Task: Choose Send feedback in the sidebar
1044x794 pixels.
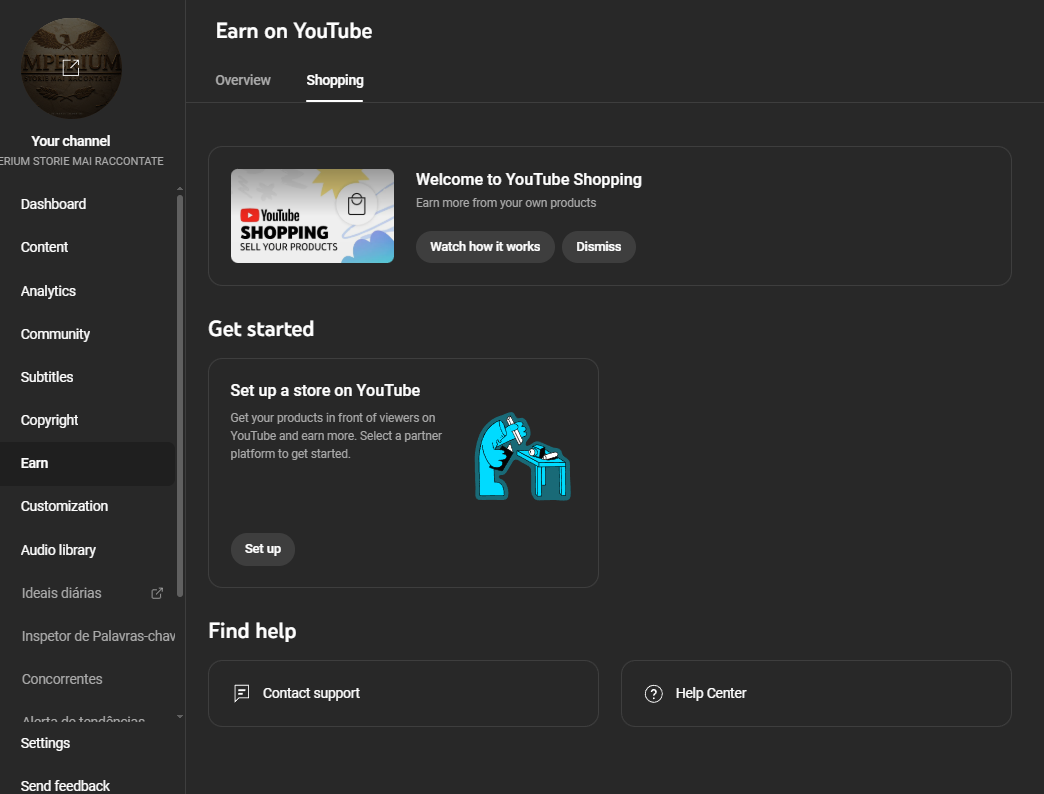Action: (x=65, y=785)
